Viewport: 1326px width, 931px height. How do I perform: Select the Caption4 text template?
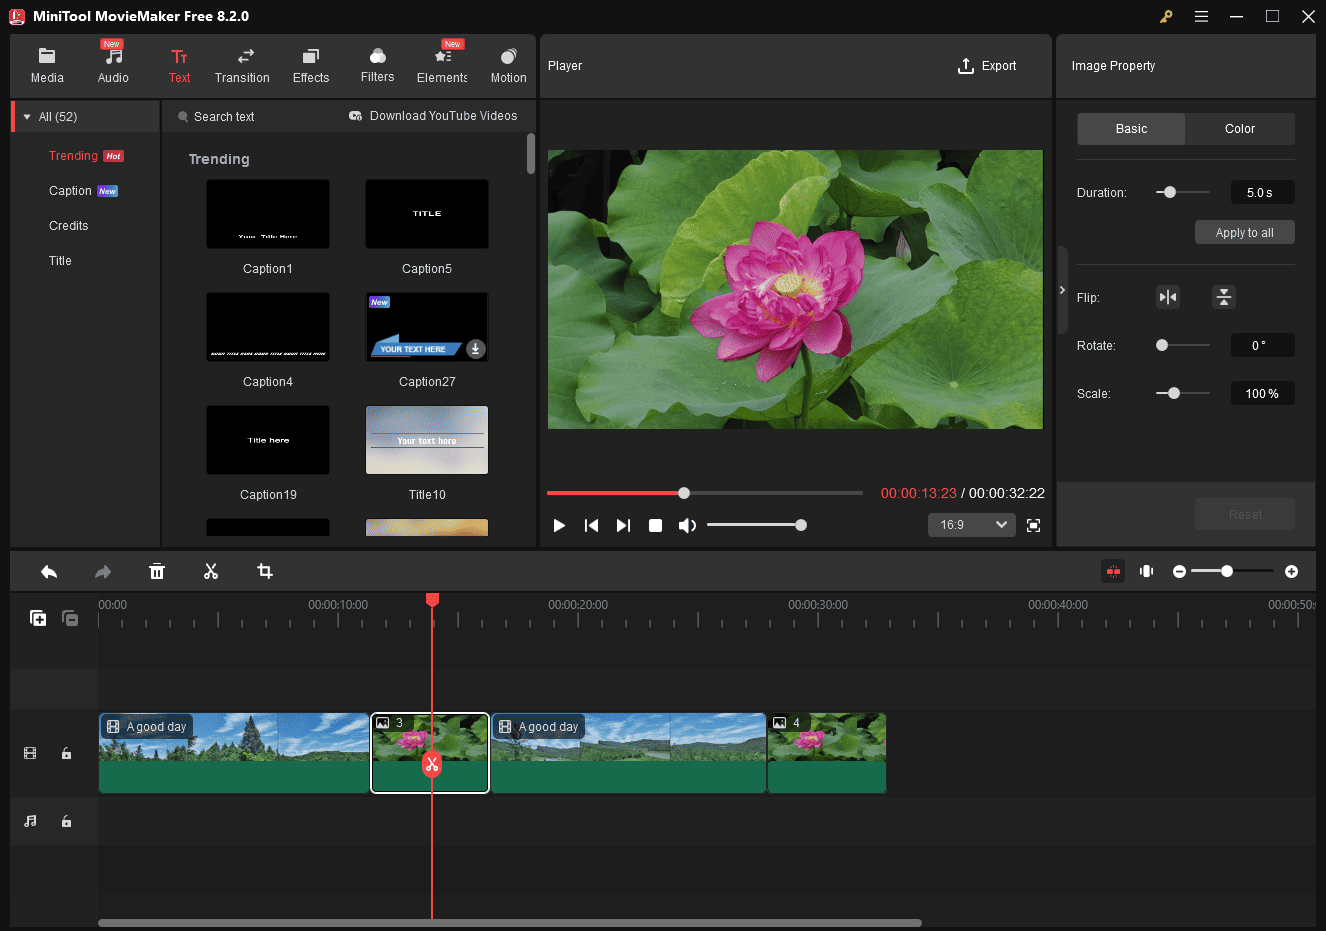268,327
